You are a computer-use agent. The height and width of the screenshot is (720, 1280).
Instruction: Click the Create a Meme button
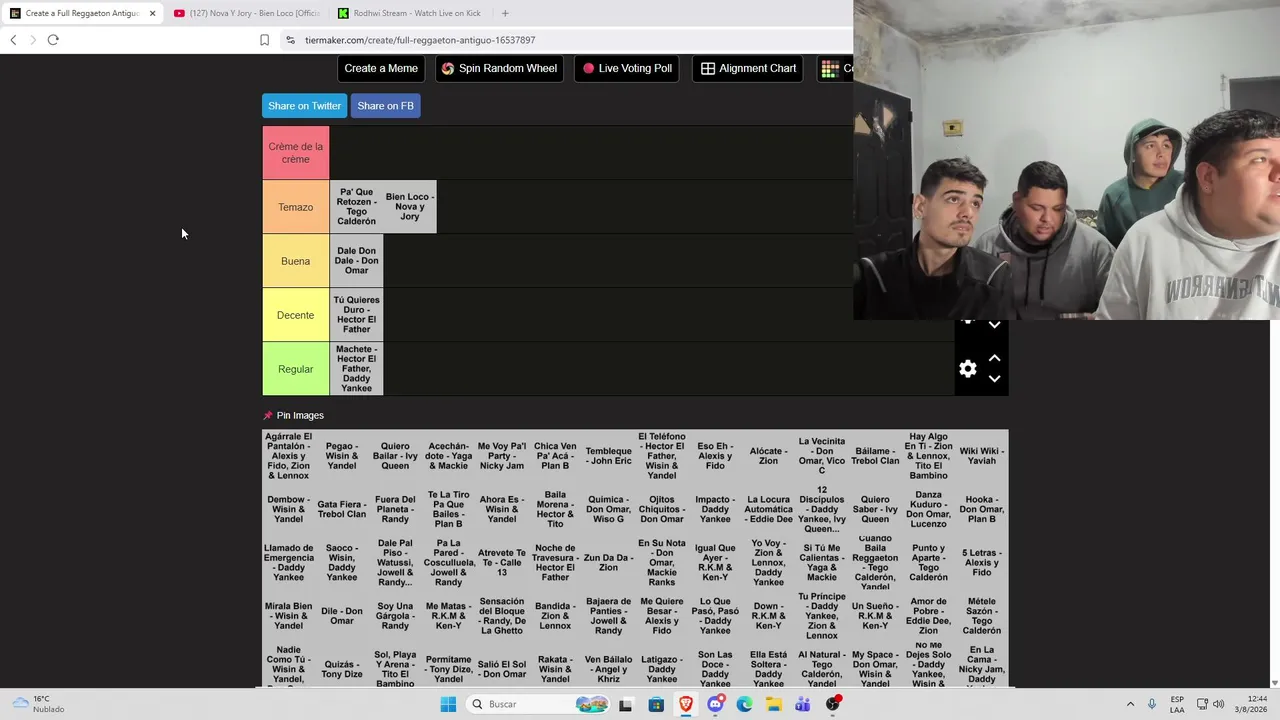[x=381, y=68]
